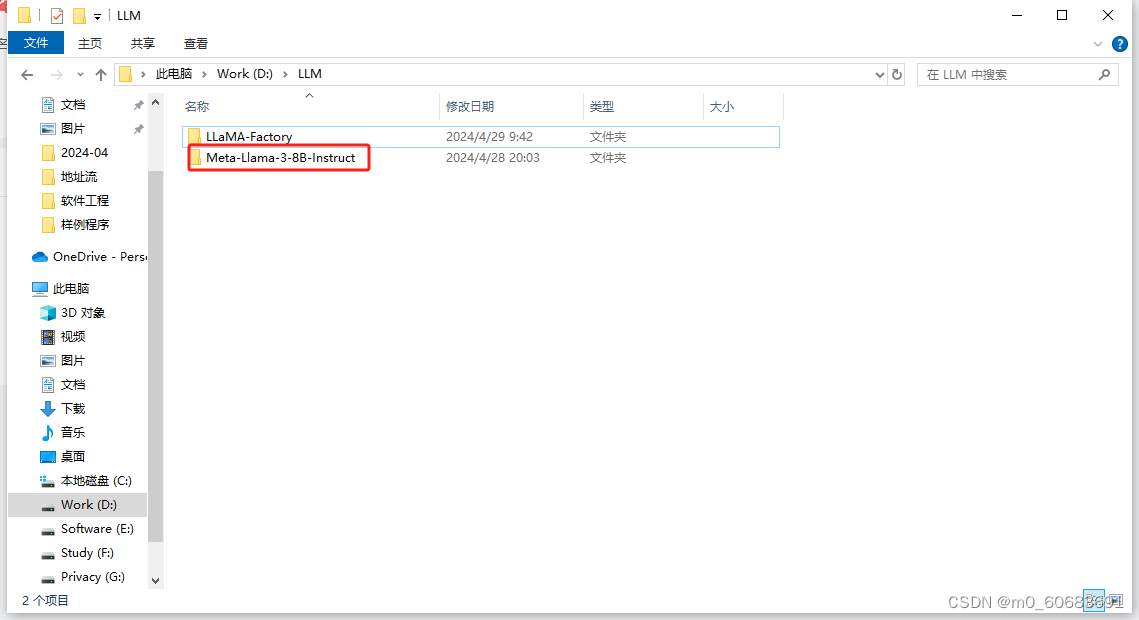The height and width of the screenshot is (620, 1139).
Task: Expand the ribbon with the chevron
Action: [1098, 44]
